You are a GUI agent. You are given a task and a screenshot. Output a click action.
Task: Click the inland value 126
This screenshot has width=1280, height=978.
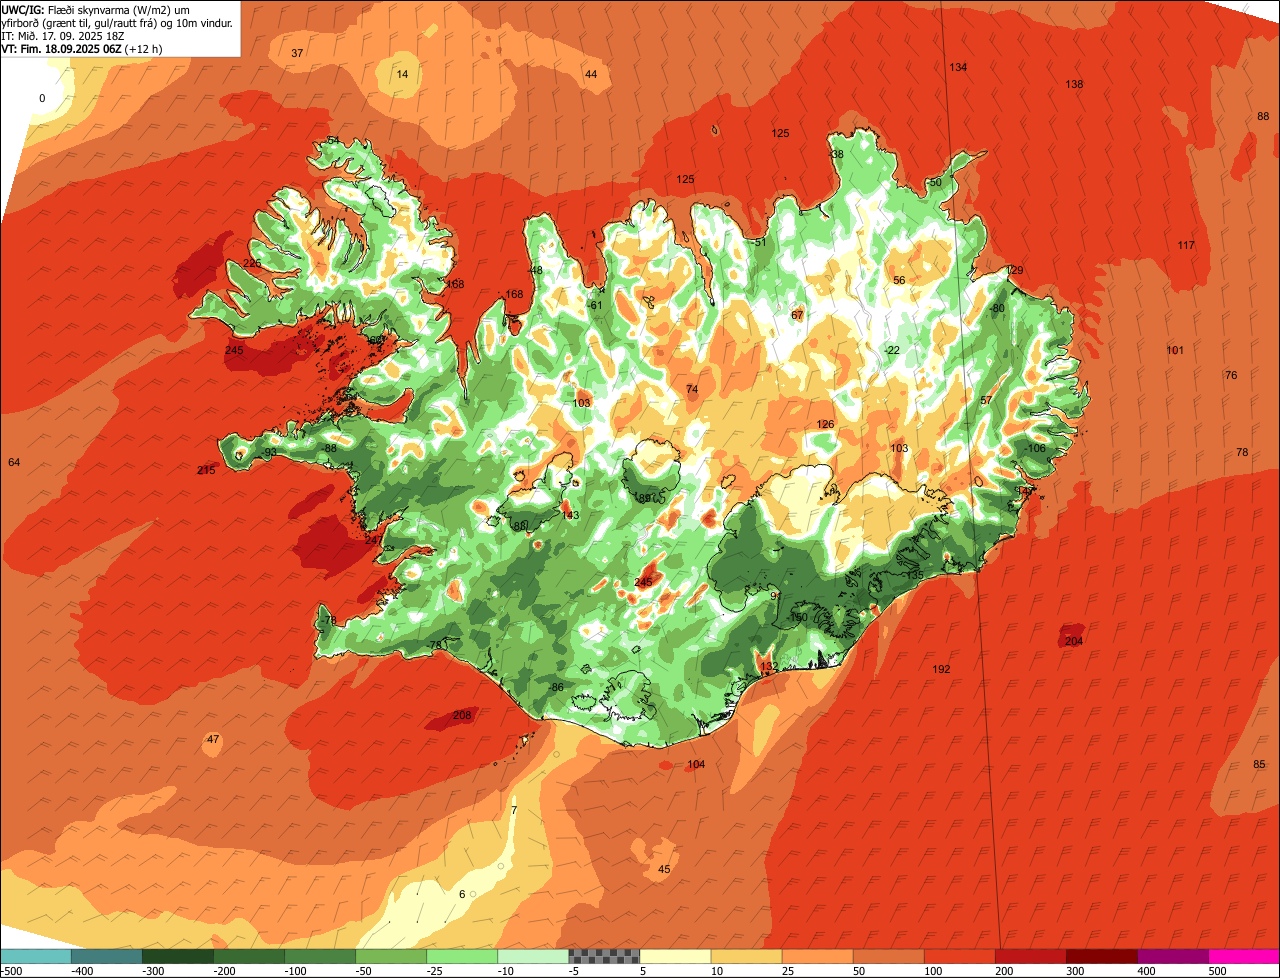(x=825, y=425)
